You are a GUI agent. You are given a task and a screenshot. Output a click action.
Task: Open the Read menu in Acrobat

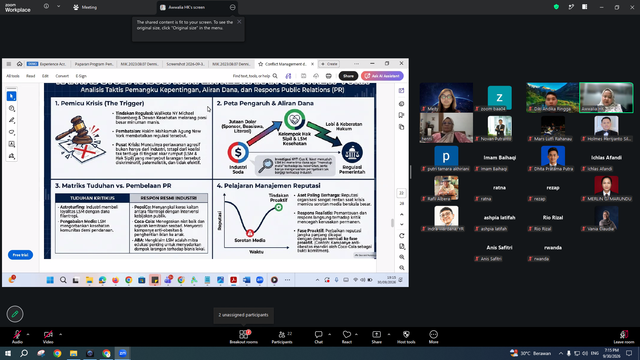click(31, 76)
